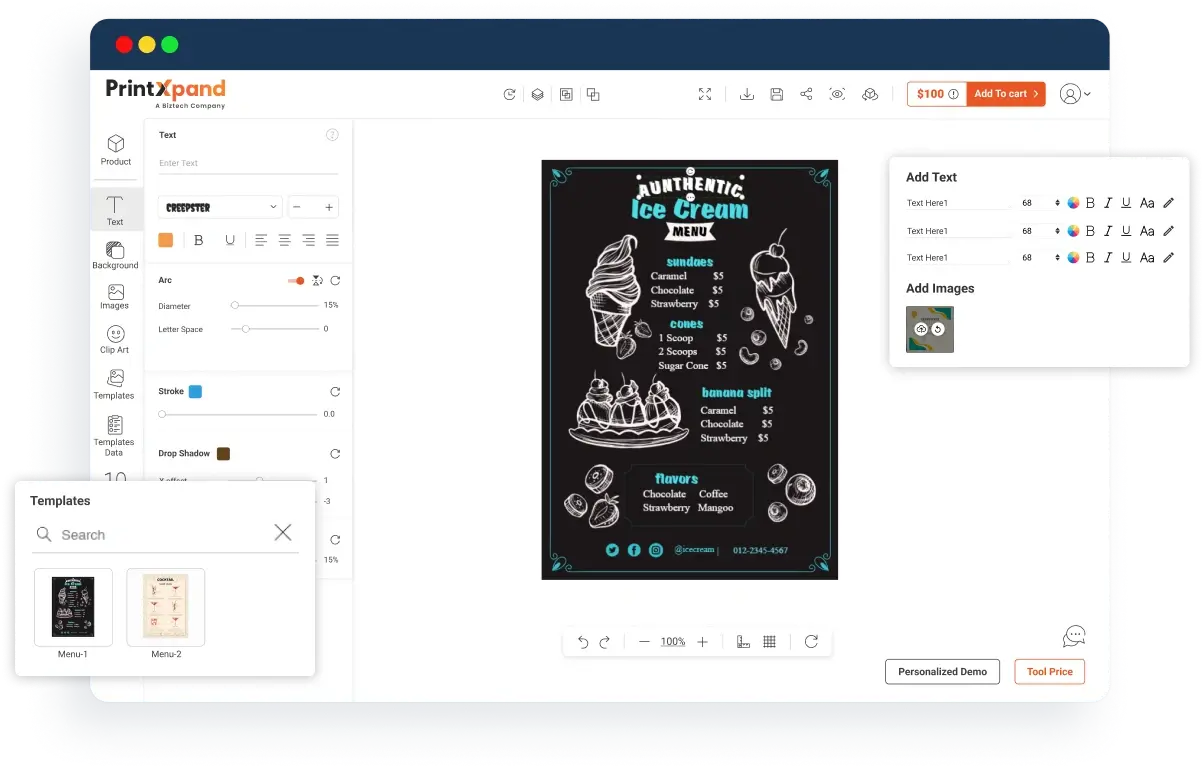
Task: Center align text in Text panel
Action: click(x=285, y=240)
